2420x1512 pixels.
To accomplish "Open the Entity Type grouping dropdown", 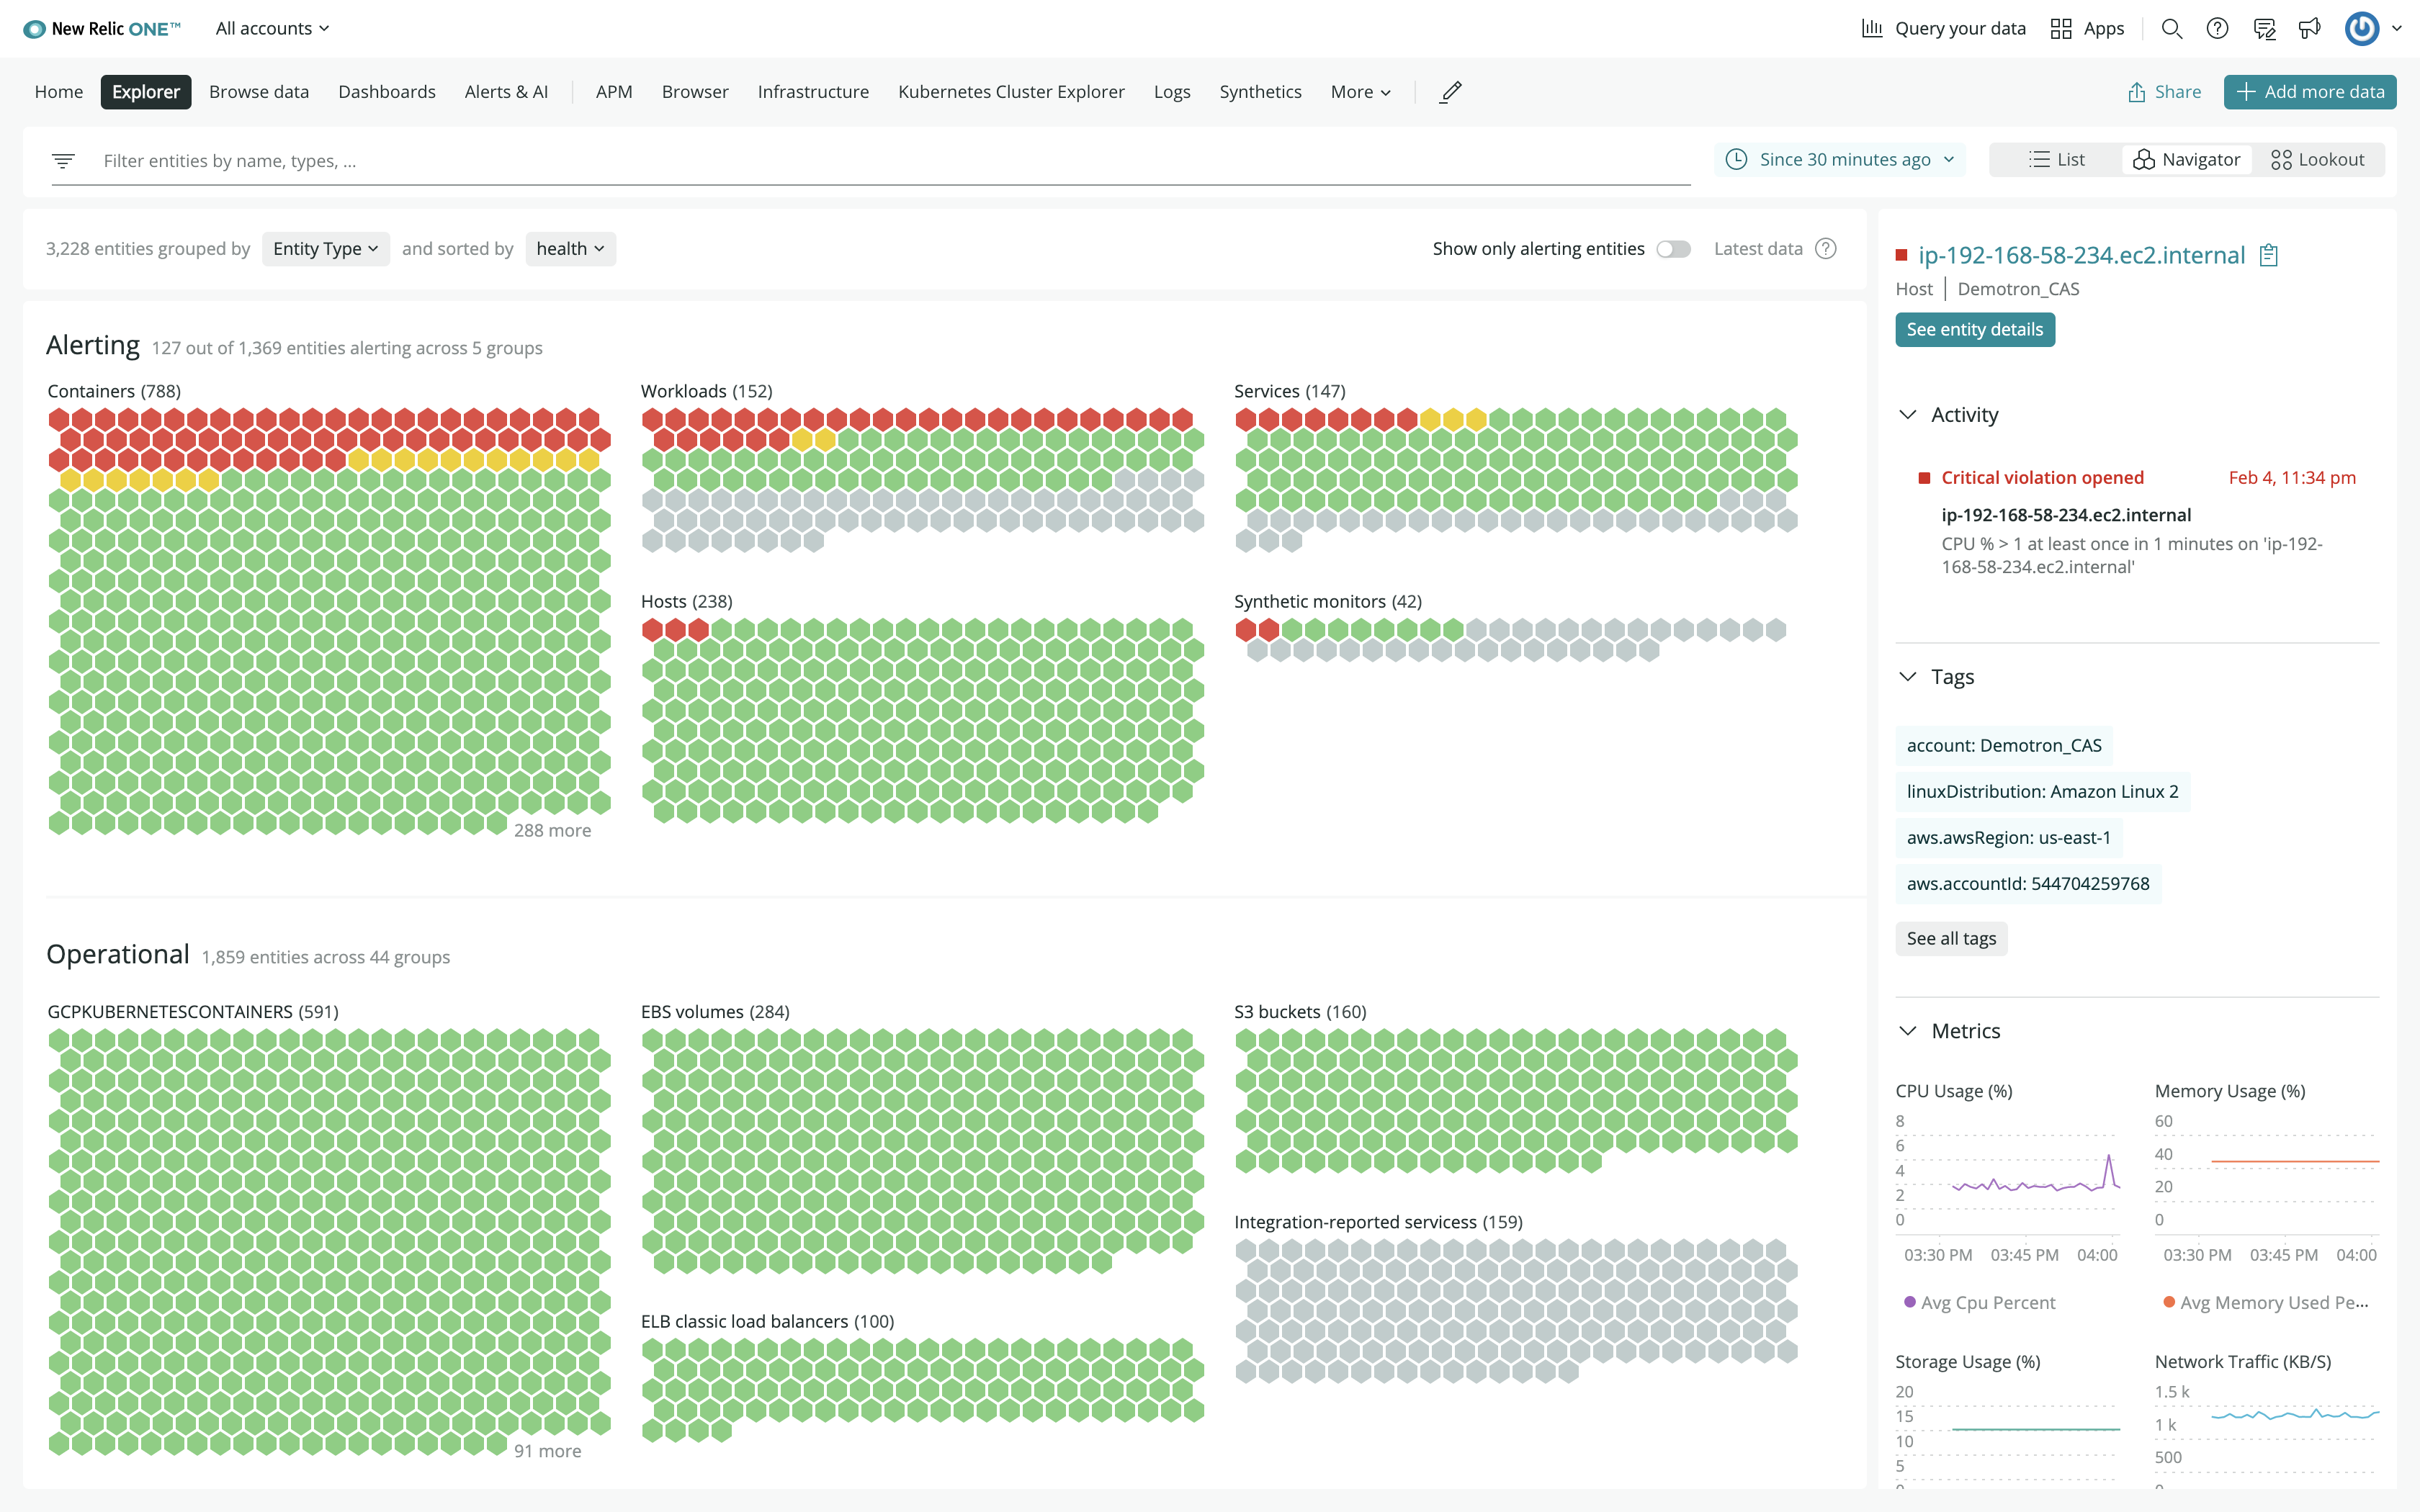I will [326, 249].
